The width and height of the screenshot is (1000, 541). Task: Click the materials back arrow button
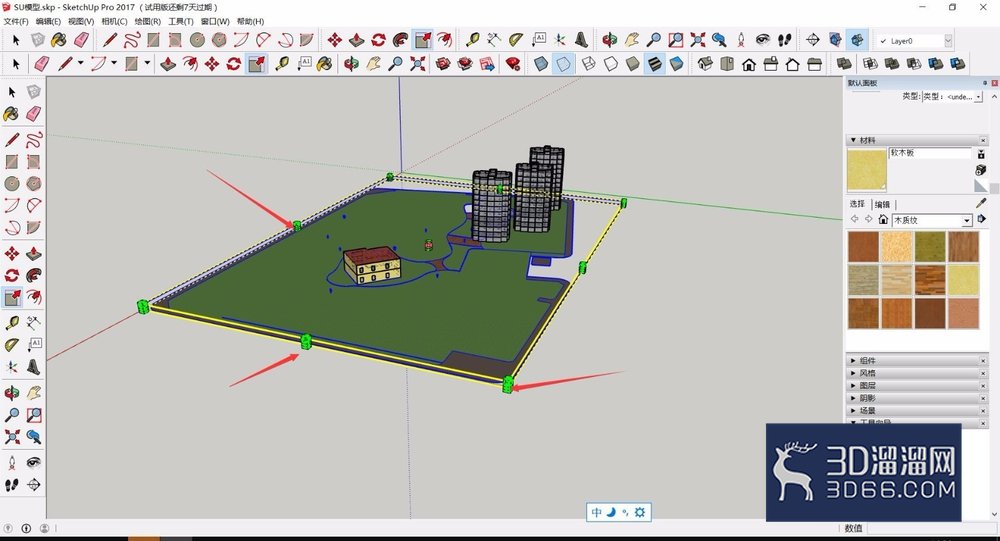(x=855, y=219)
